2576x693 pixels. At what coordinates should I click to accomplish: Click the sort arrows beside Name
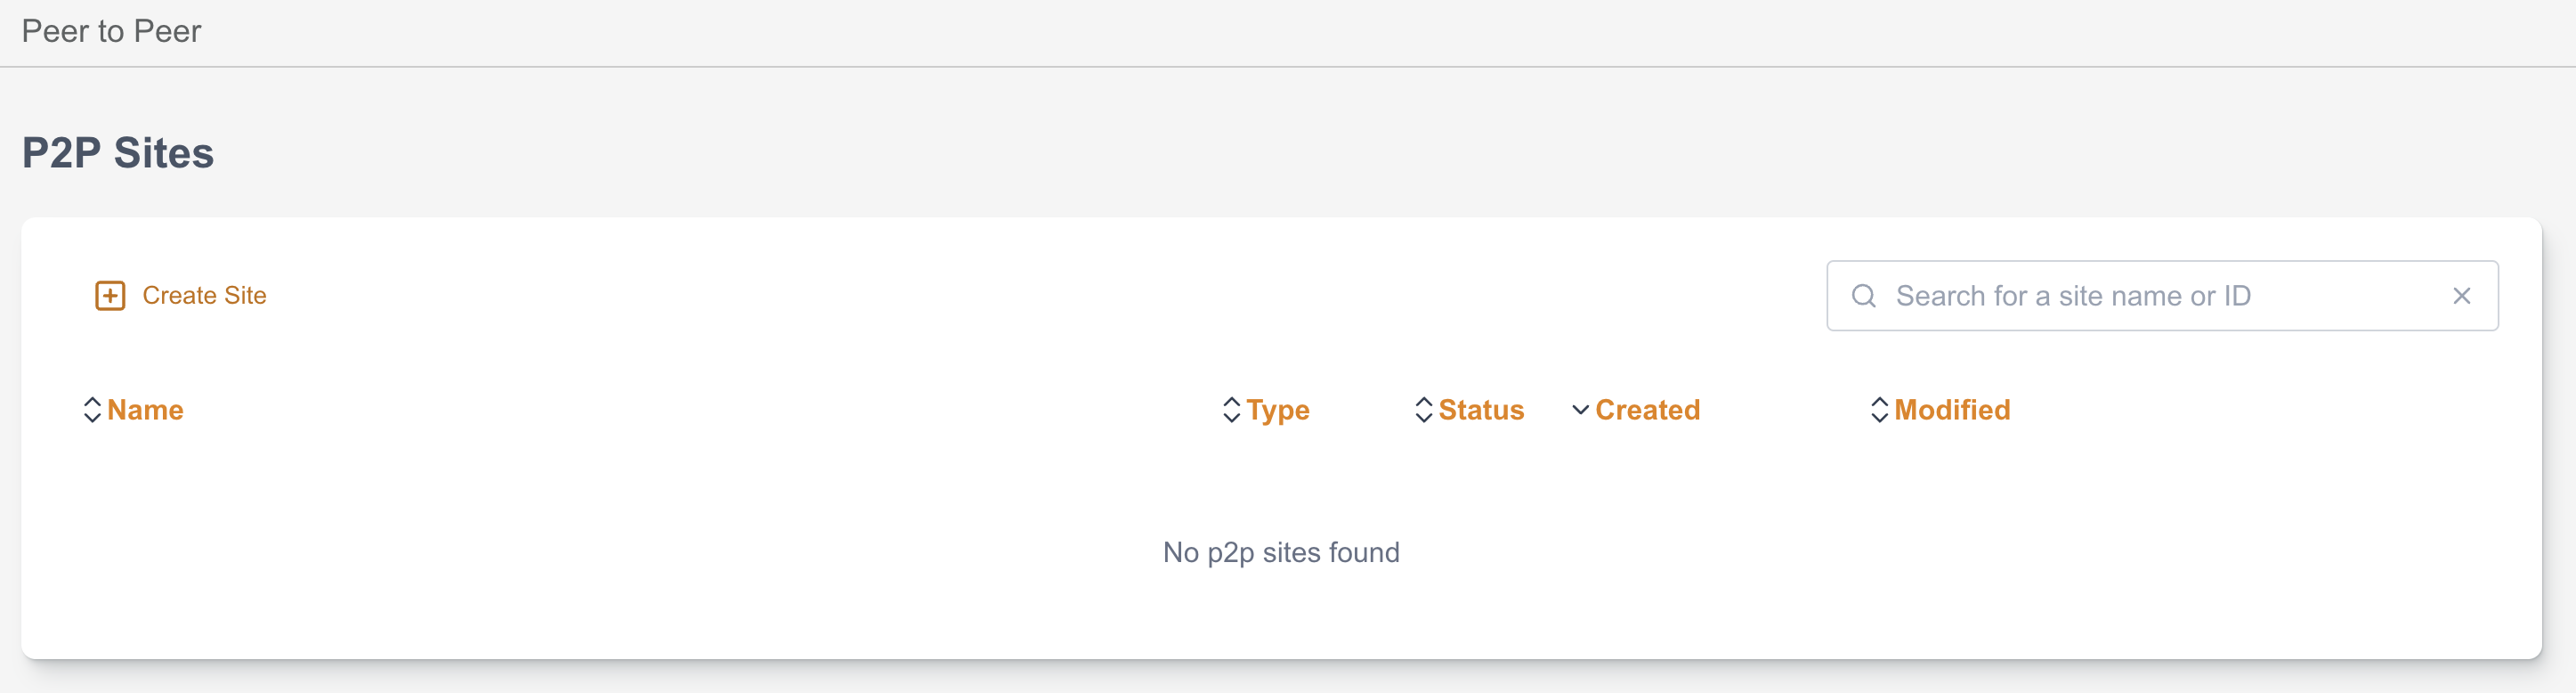(x=93, y=409)
